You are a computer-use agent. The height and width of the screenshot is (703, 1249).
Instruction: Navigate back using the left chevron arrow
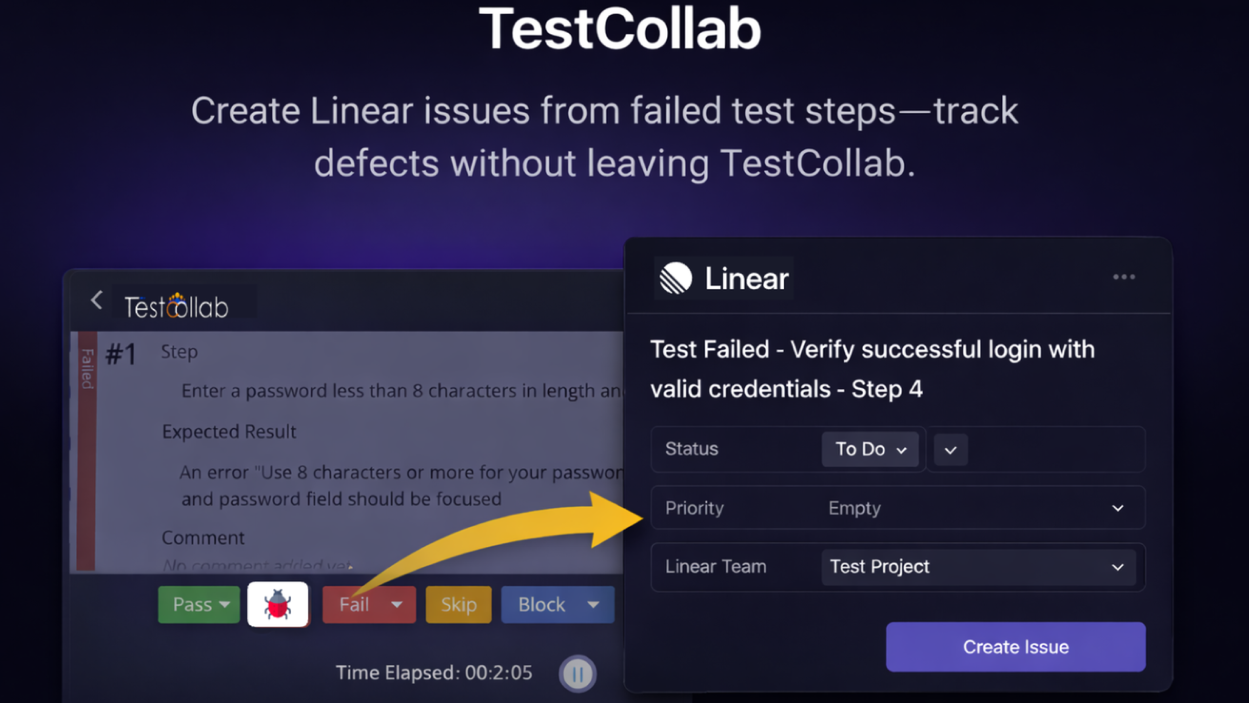coord(95,299)
